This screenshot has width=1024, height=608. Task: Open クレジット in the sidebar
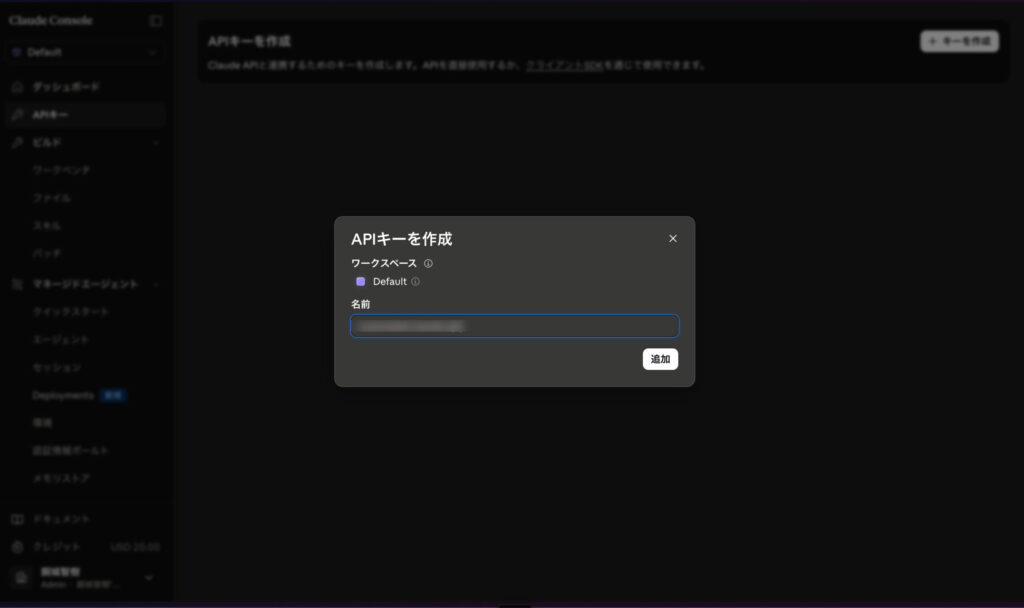pyautogui.click(x=57, y=547)
